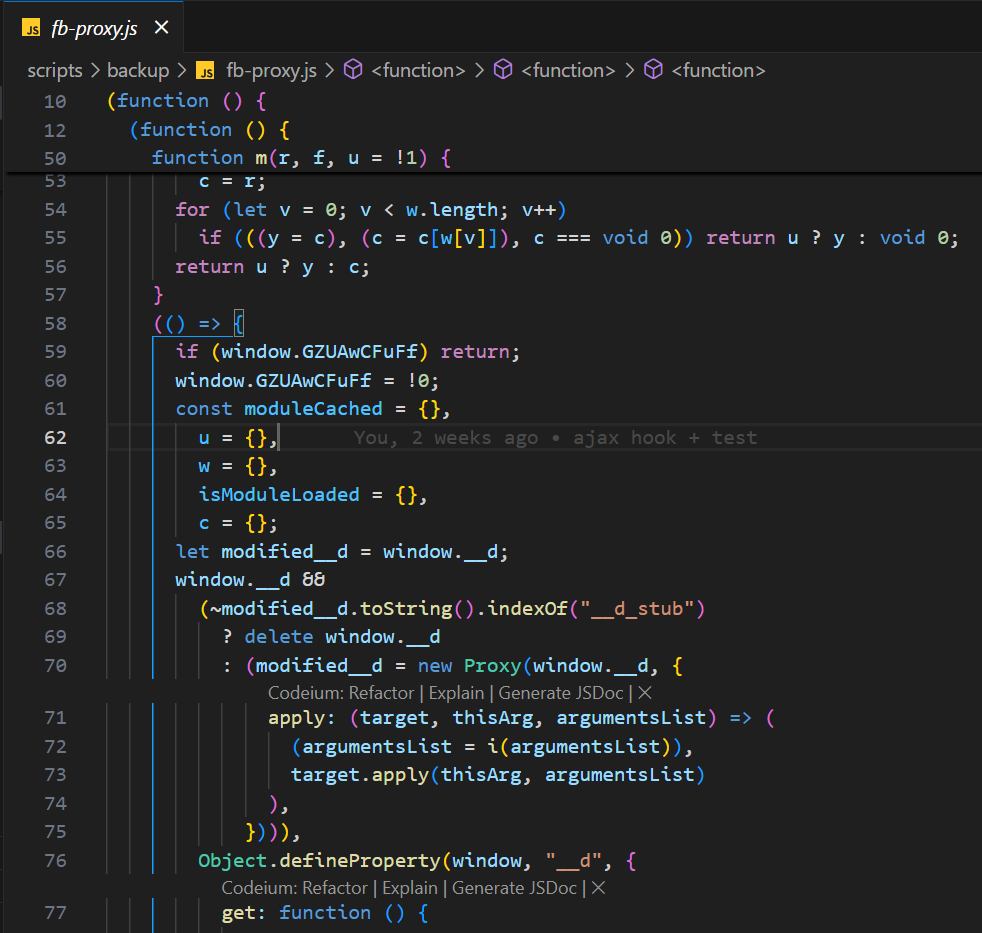The image size is (982, 933).
Task: Click the second function cube icon in breadcrumb
Action: click(503, 70)
